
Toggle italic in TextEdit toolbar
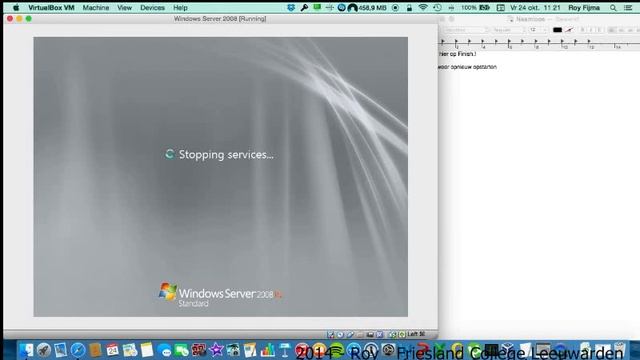[x=591, y=30]
